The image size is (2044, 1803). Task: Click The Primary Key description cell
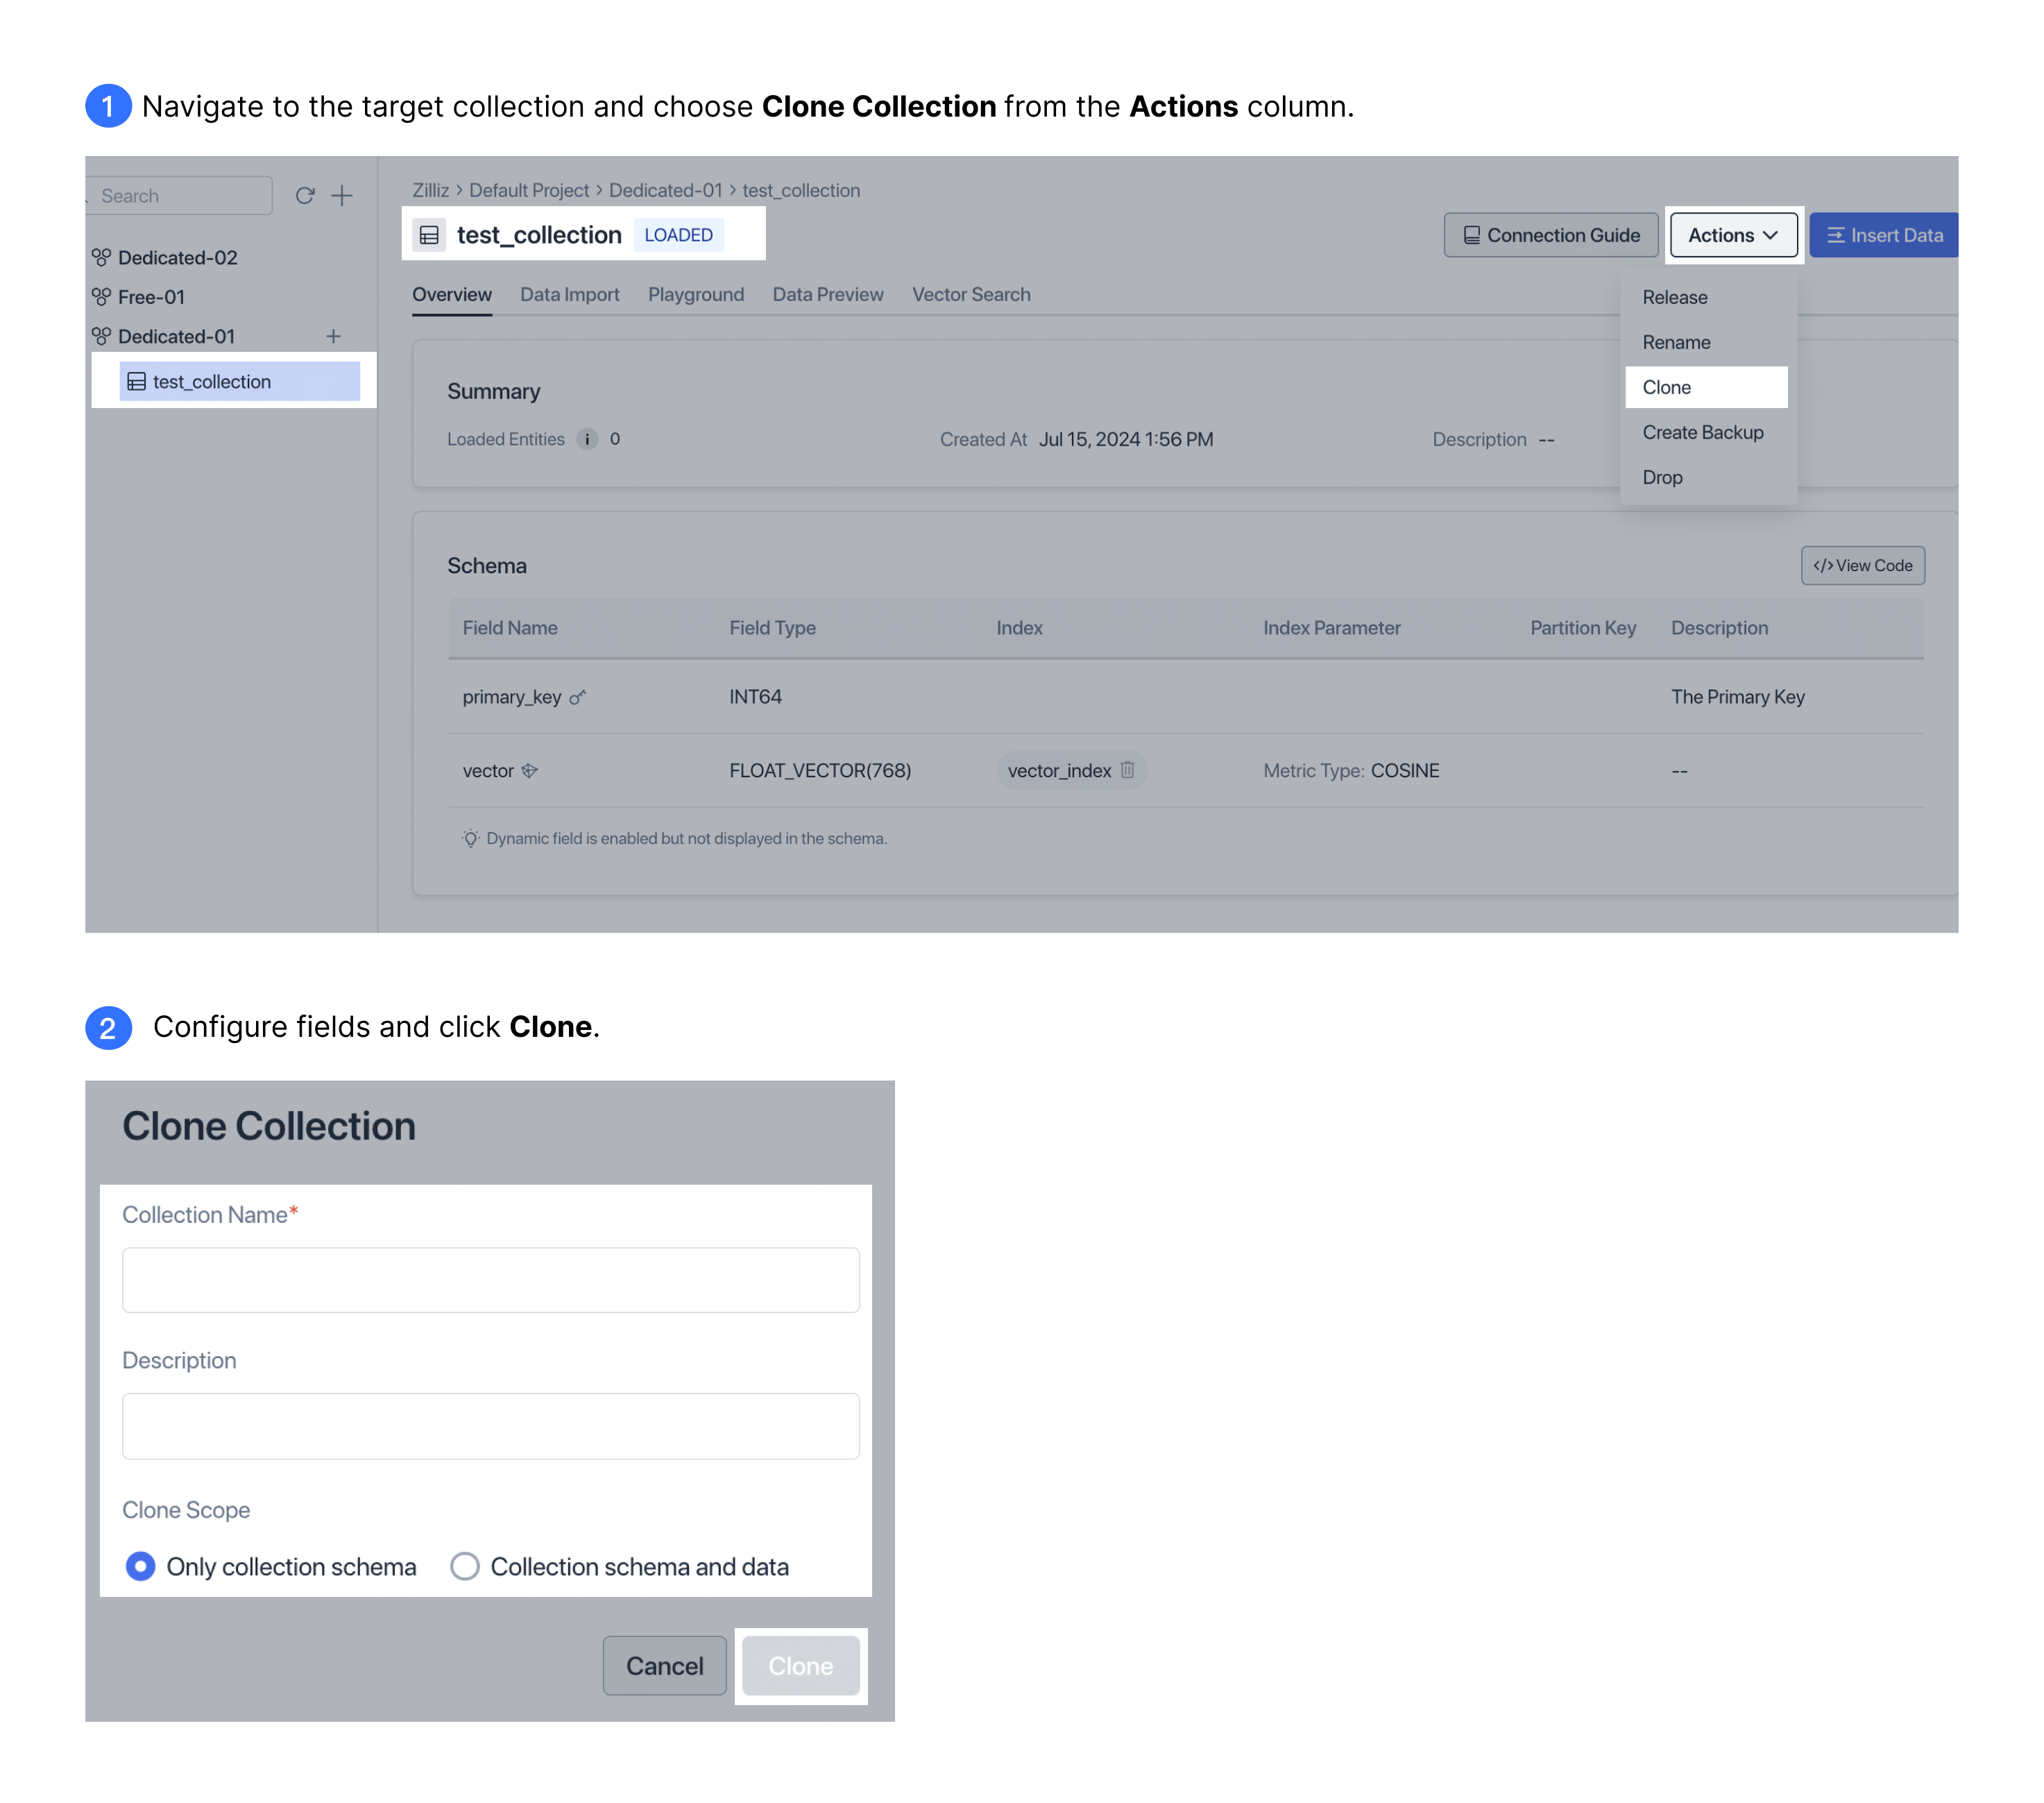(1737, 697)
